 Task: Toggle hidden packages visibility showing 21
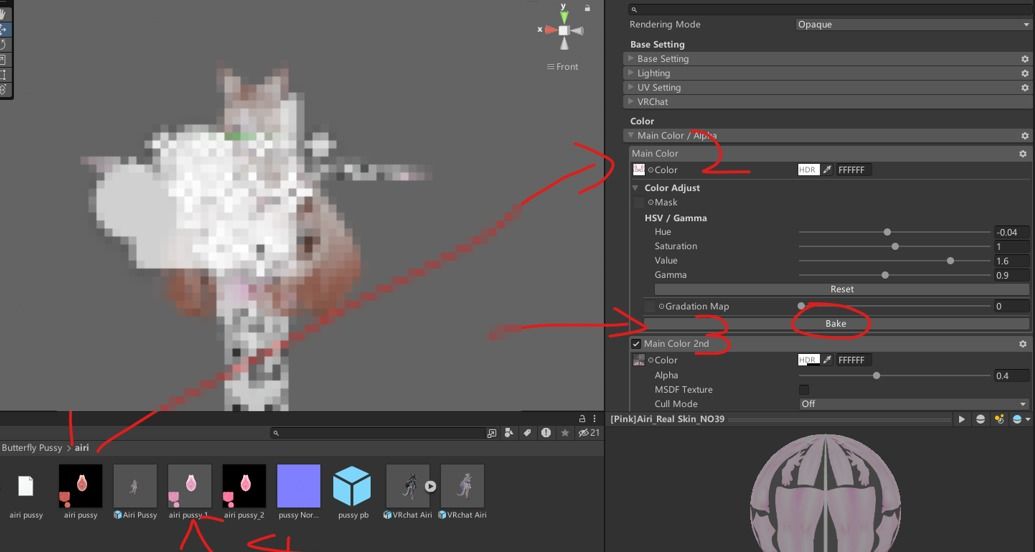click(589, 433)
